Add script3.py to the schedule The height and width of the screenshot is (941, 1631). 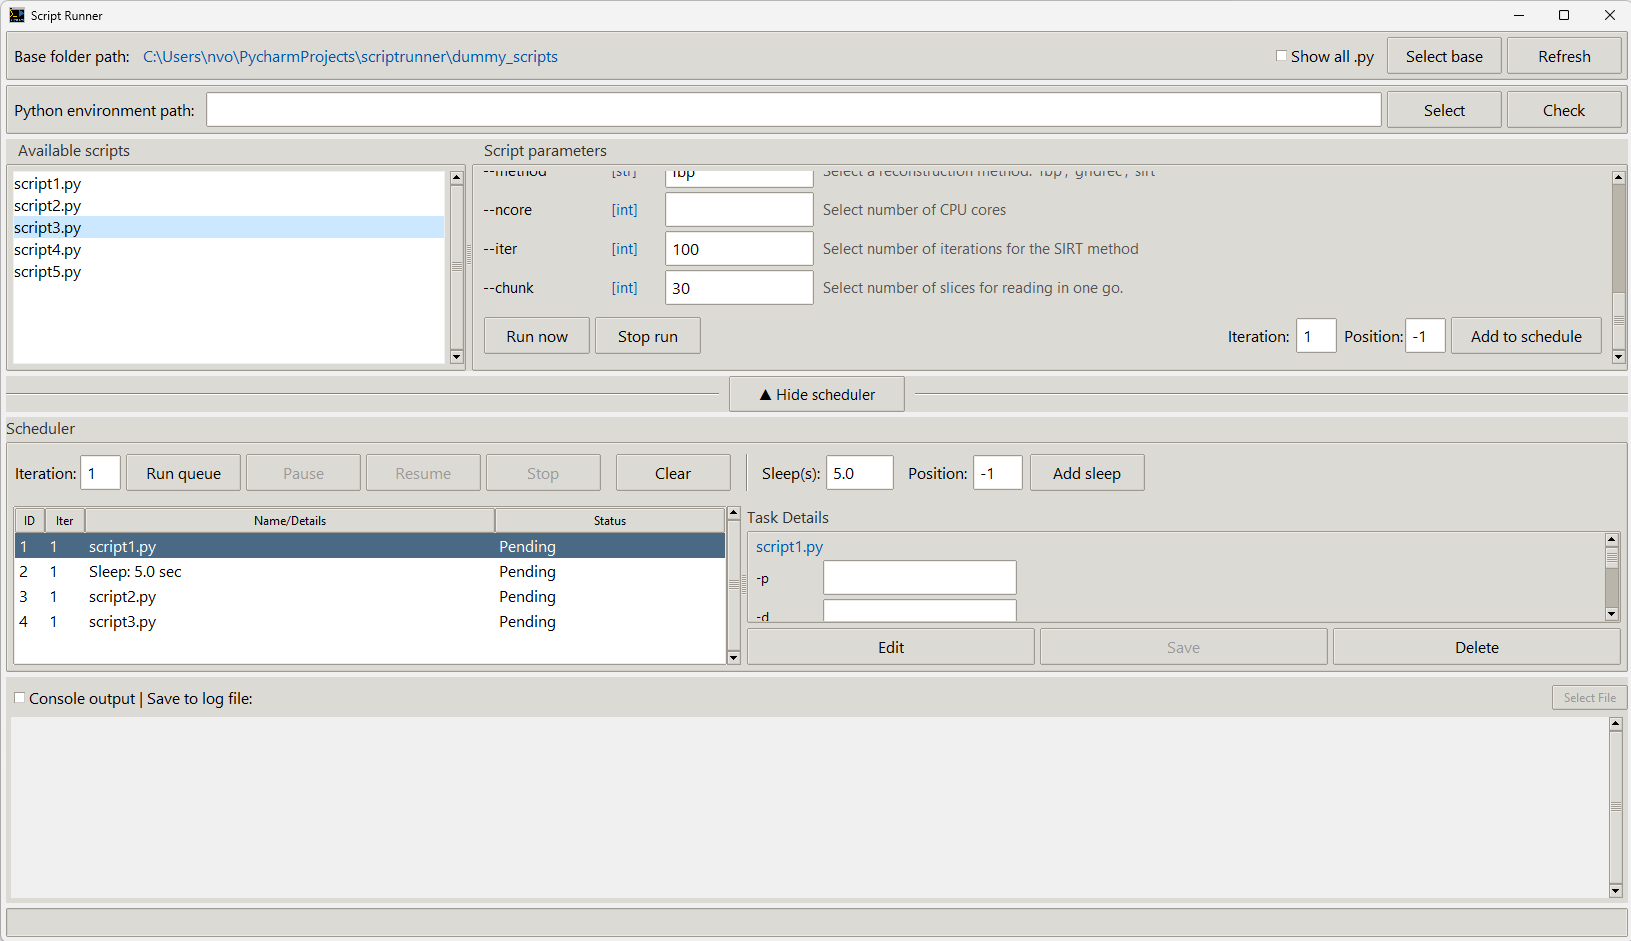[1525, 335]
